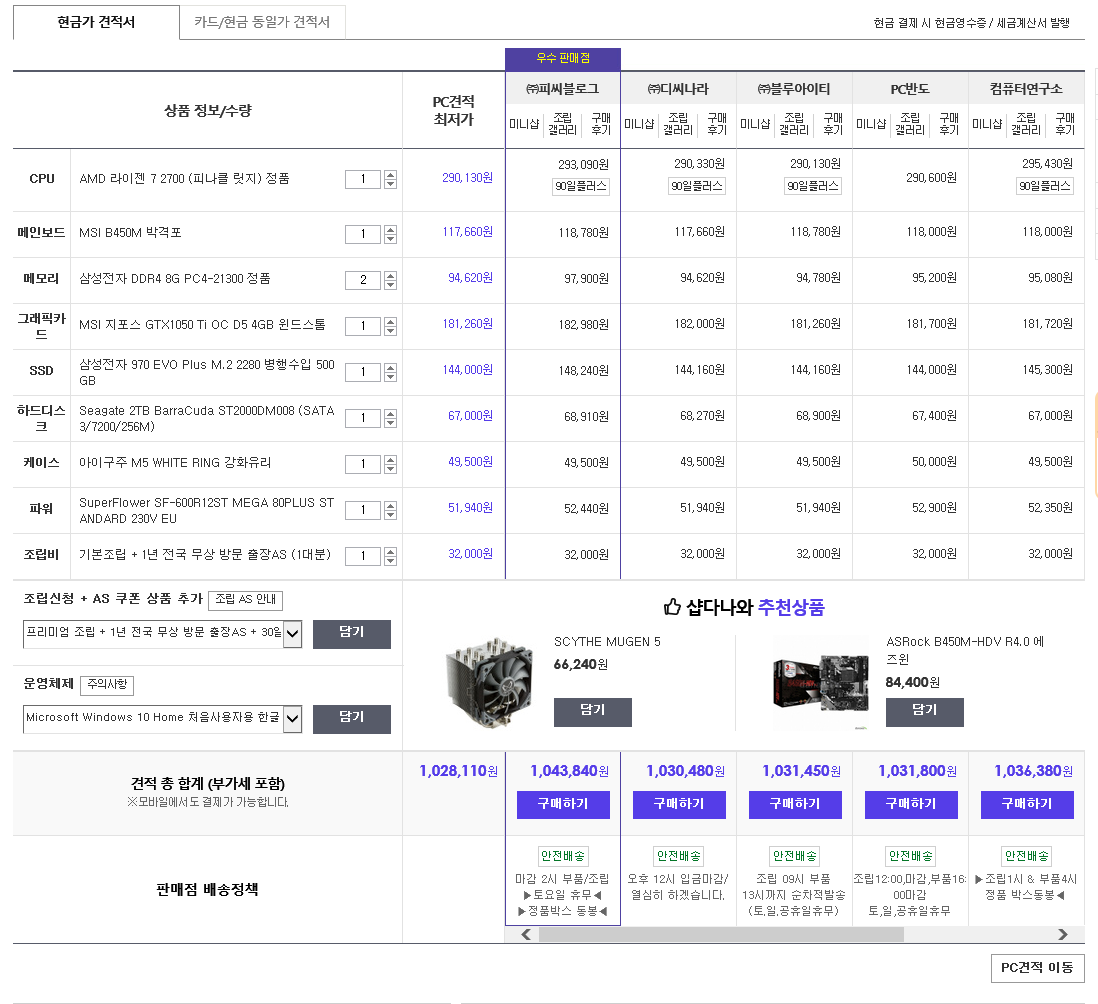Click the 안전배송 badge above 오후 12시 입금마감
This screenshot has height=1004, width=1098.
(x=679, y=856)
